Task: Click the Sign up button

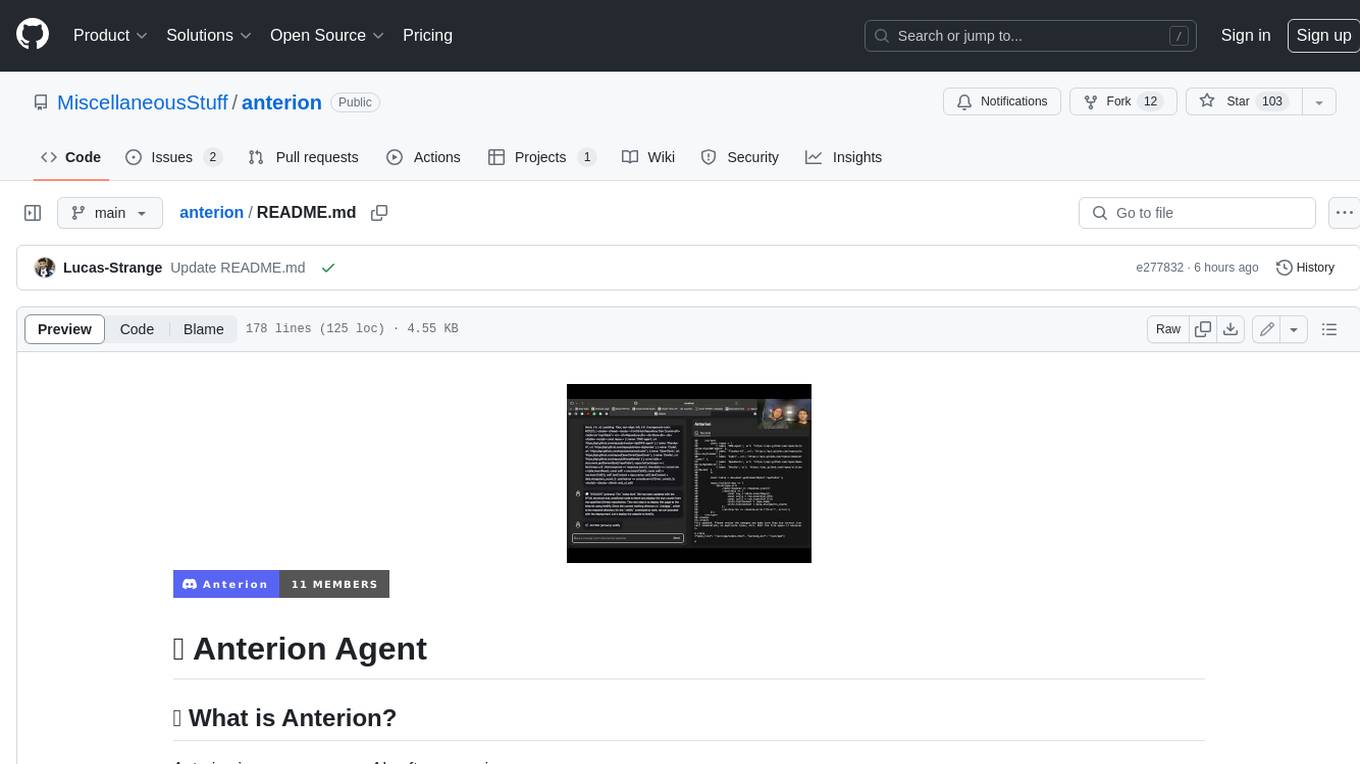Action: 1323,35
